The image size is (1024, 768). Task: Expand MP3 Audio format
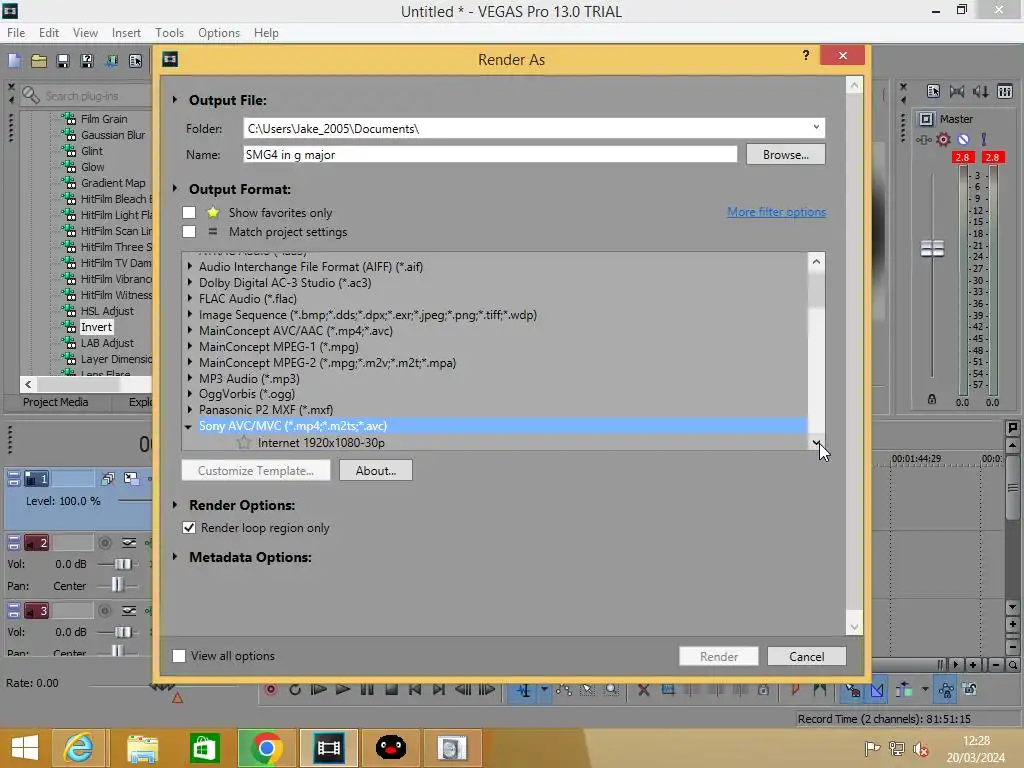coord(189,378)
